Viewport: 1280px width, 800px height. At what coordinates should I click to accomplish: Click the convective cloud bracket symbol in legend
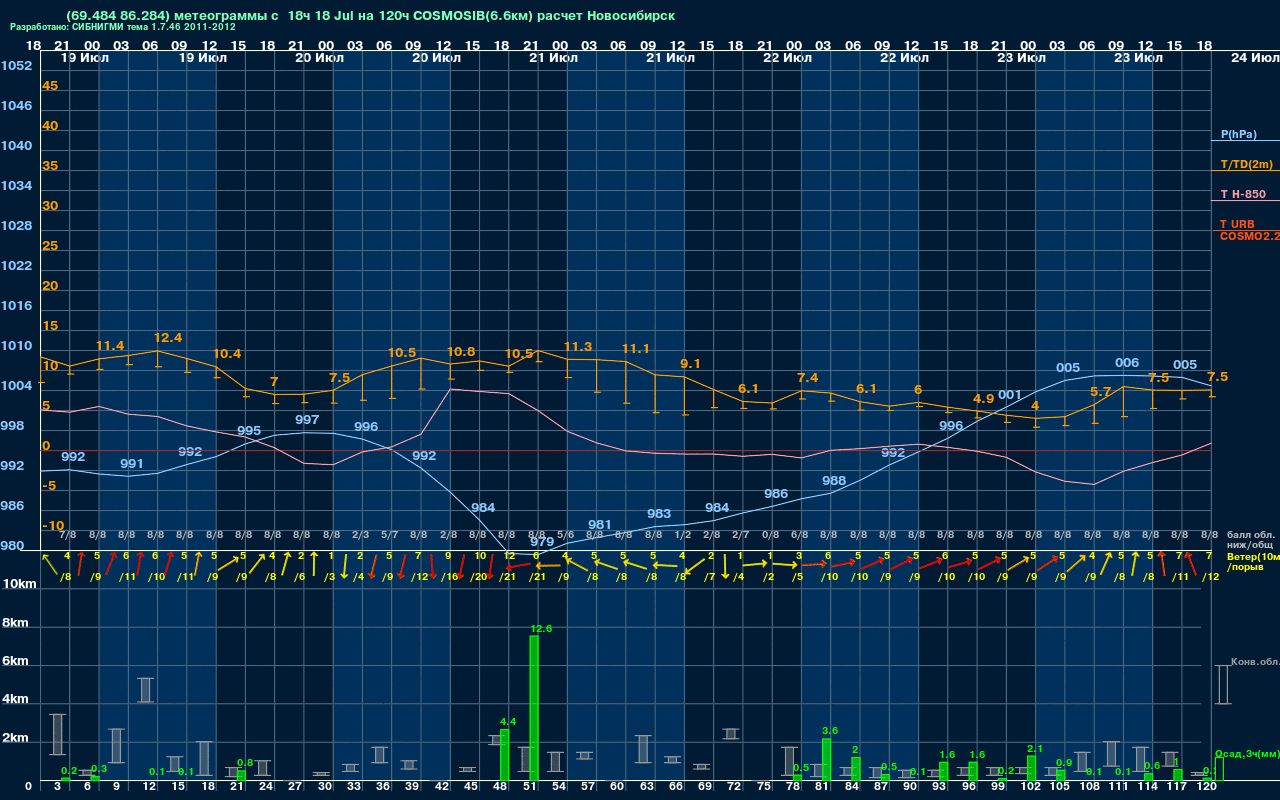pos(1223,685)
